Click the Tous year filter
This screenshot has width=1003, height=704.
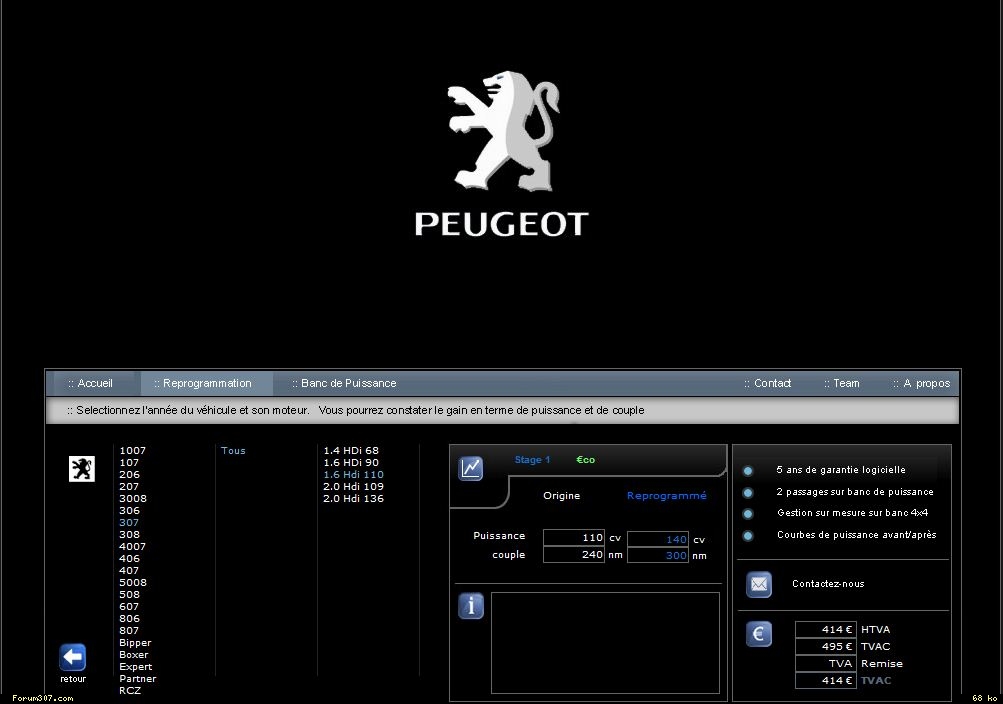233,451
